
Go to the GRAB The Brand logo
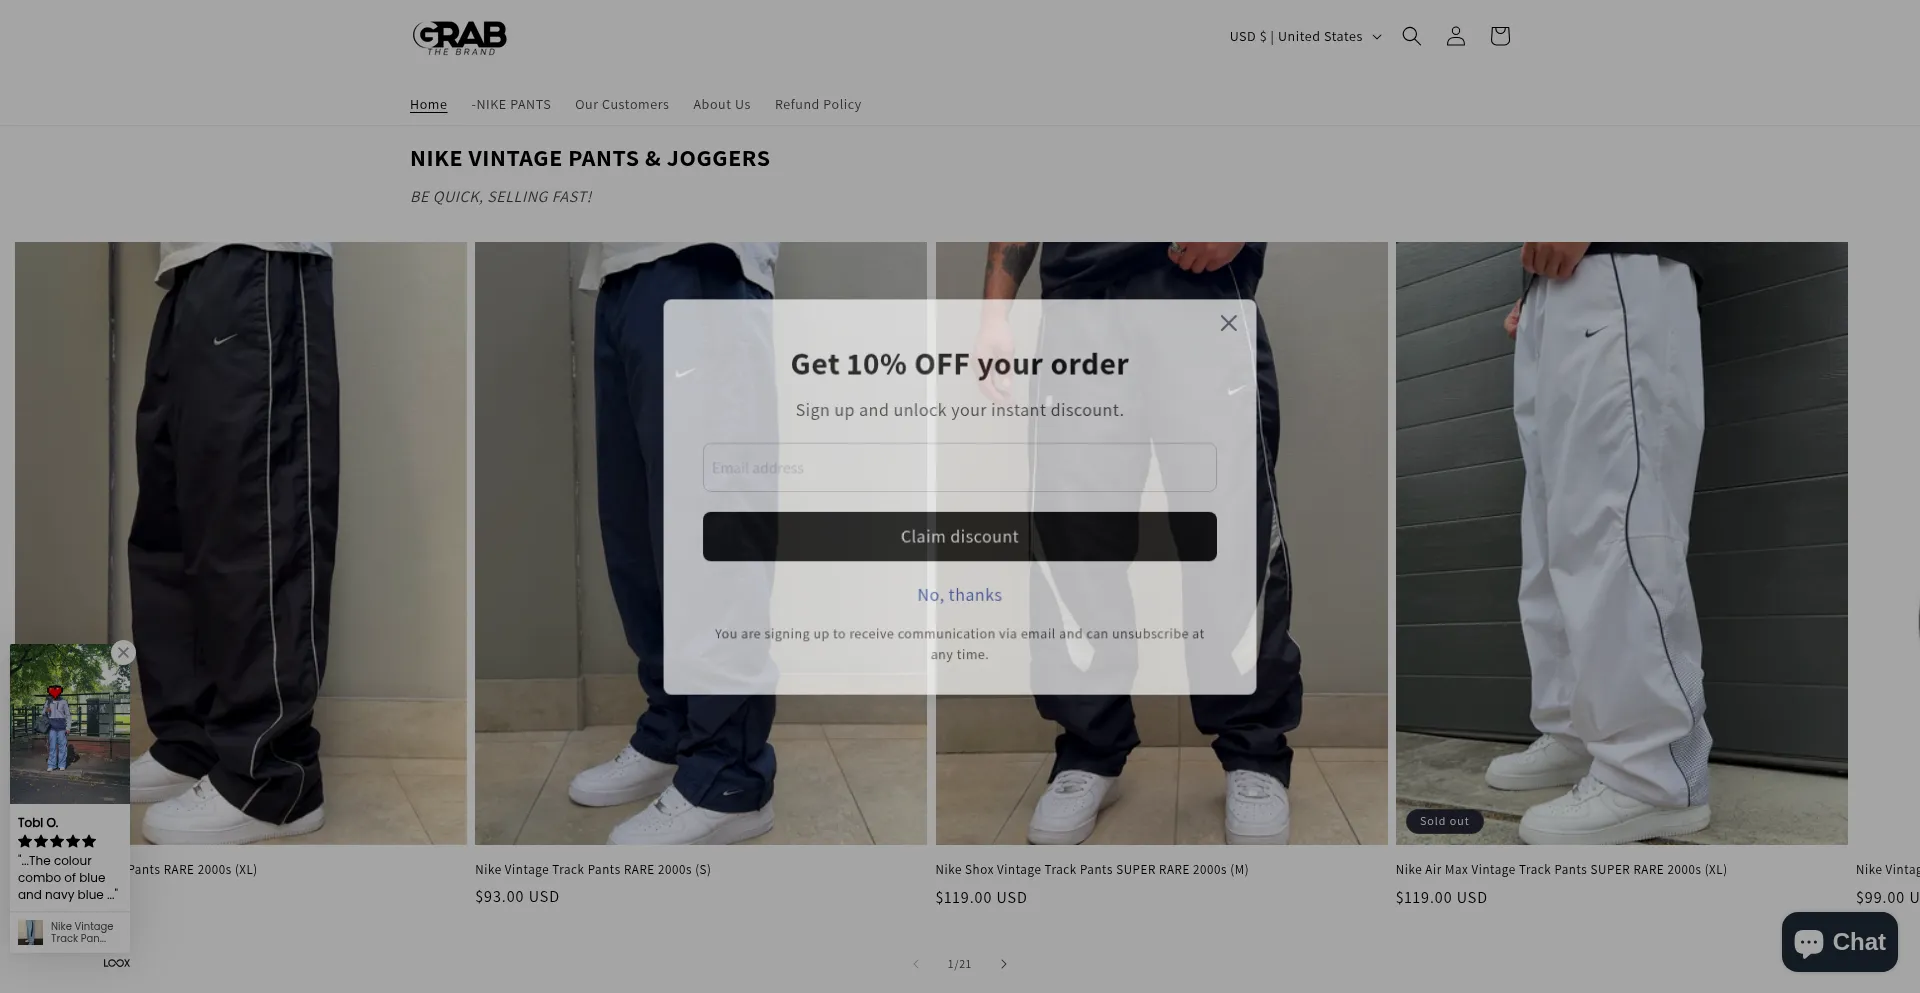[x=460, y=37]
